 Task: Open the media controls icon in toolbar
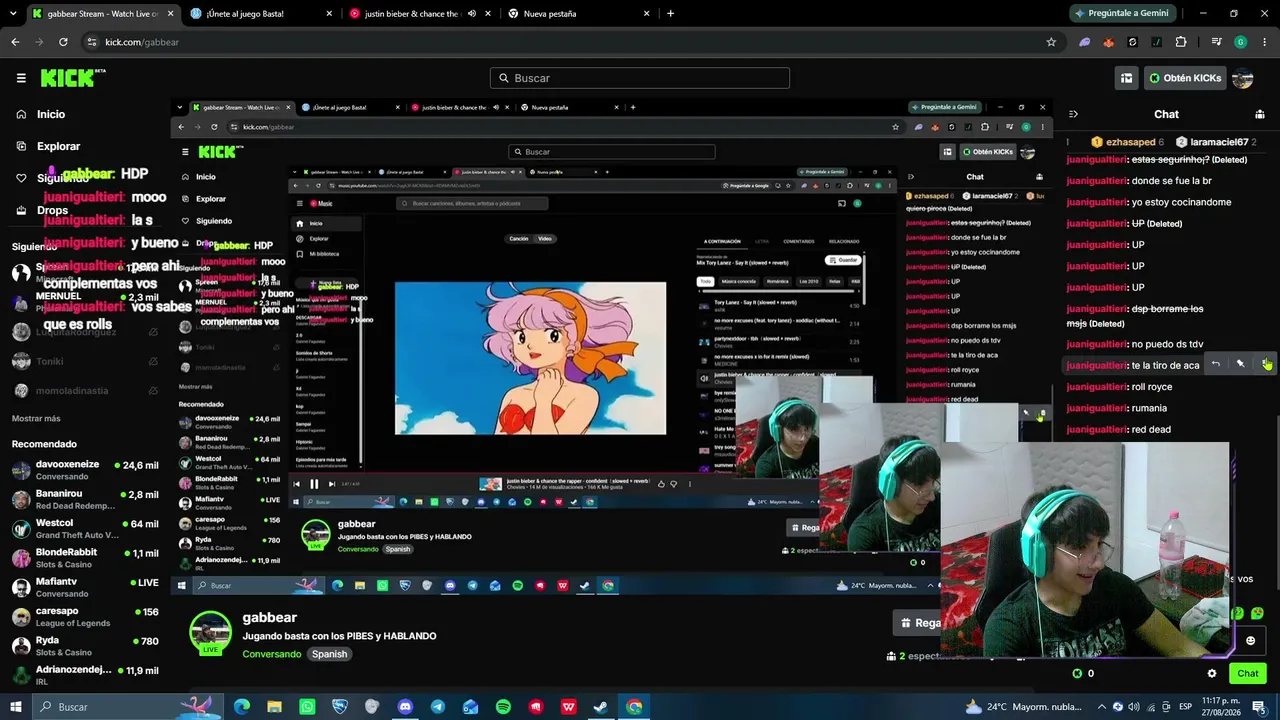click(1216, 42)
